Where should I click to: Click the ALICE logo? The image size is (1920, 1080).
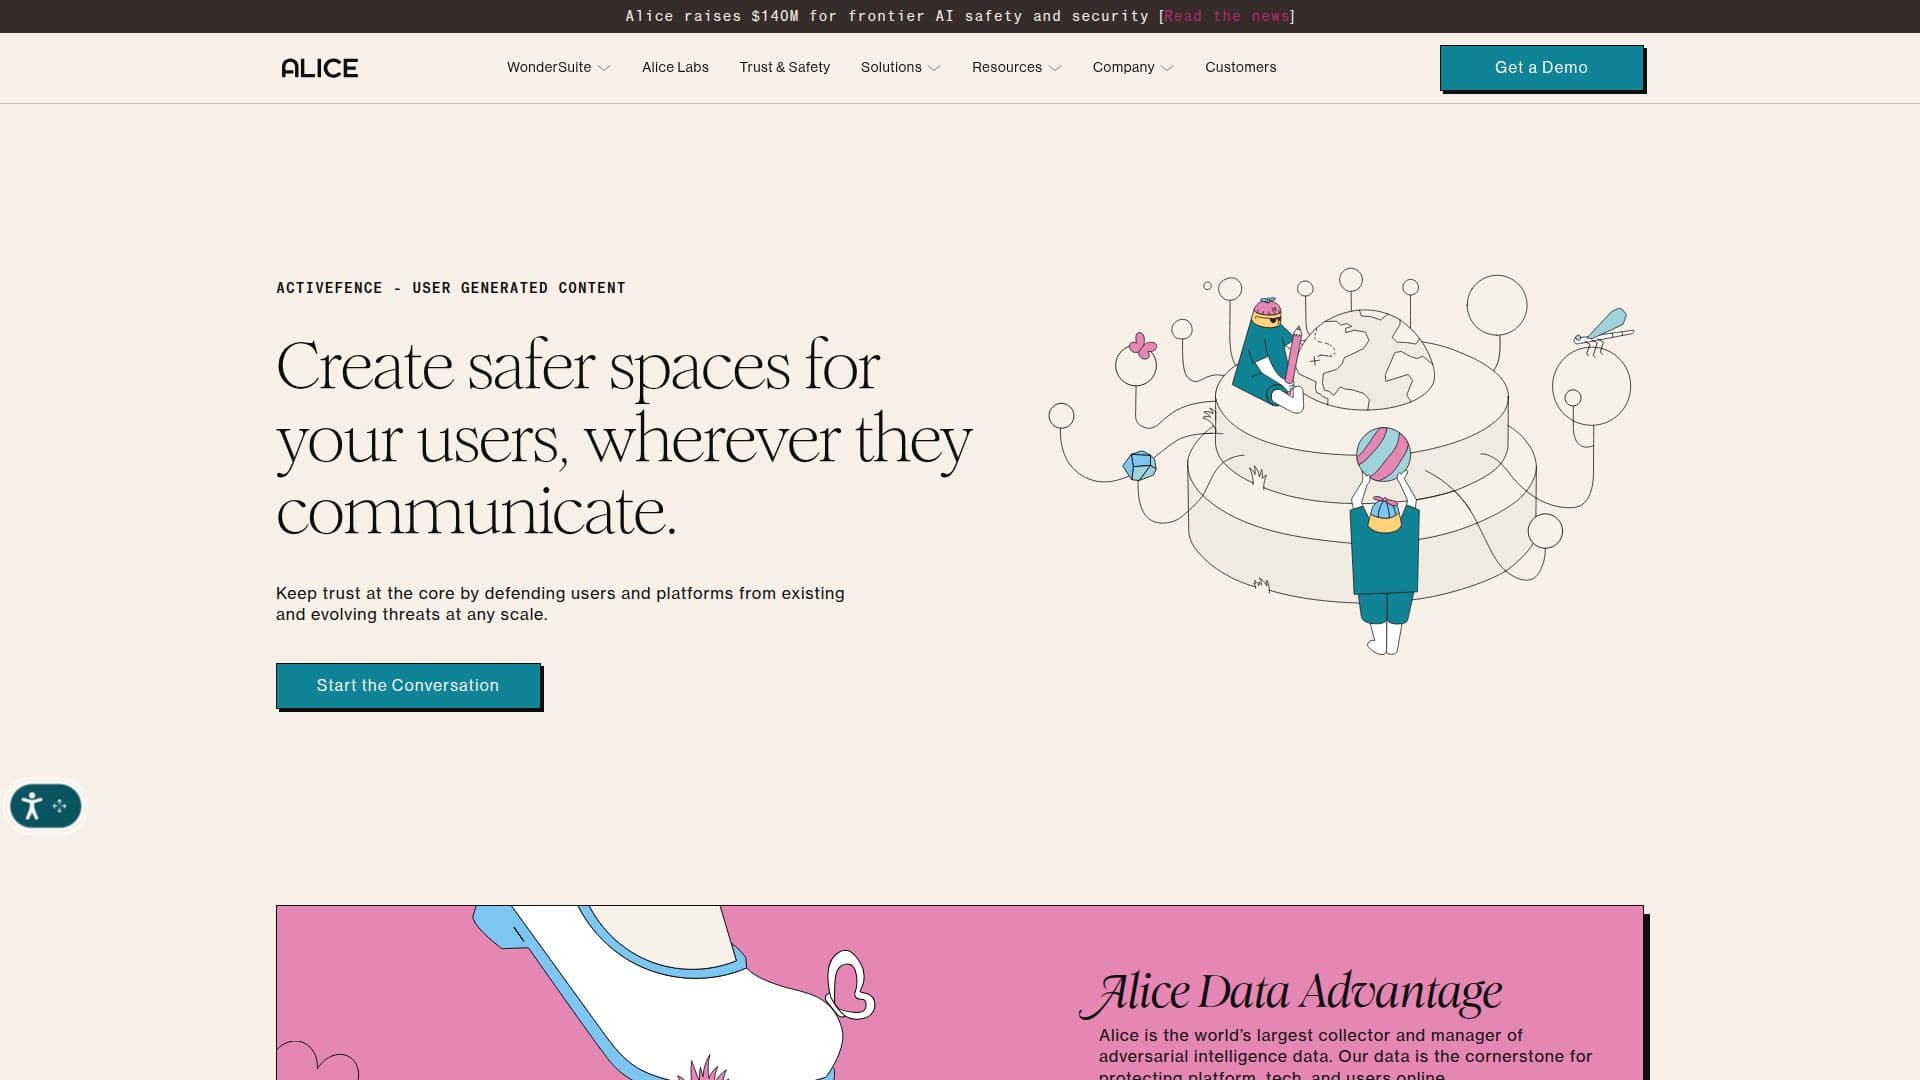point(319,68)
